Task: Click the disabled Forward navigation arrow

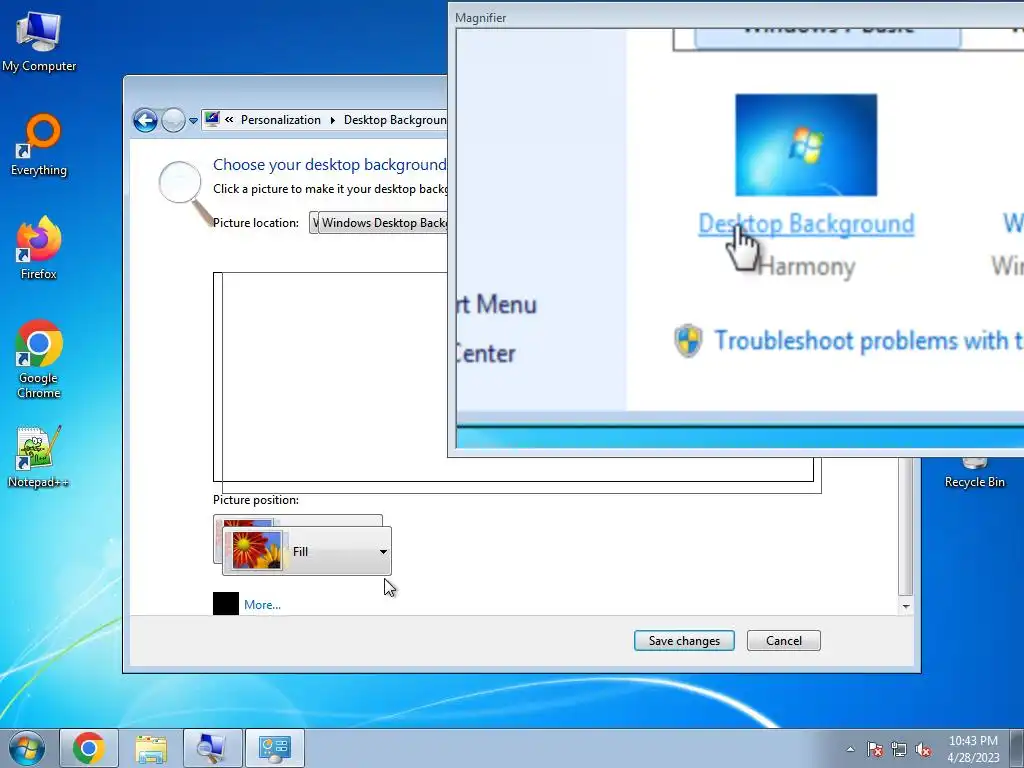Action: (173, 120)
